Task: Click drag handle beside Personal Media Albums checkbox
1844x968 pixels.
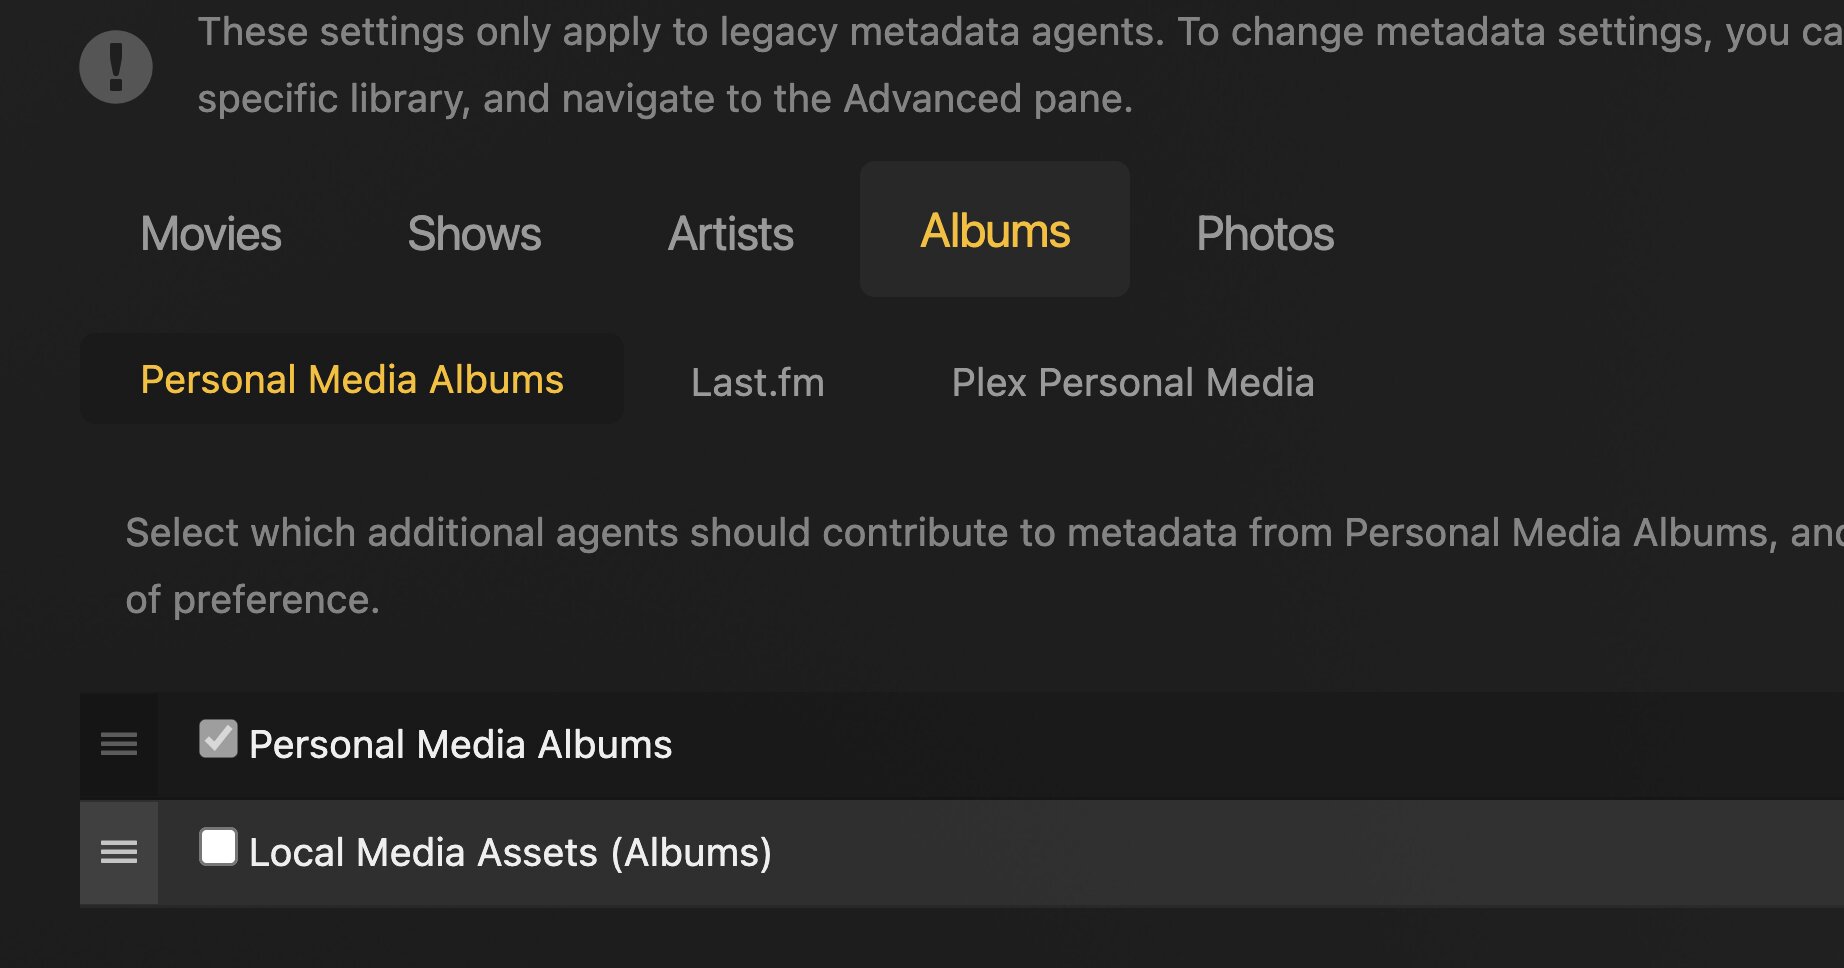Action: pyautogui.click(x=119, y=744)
